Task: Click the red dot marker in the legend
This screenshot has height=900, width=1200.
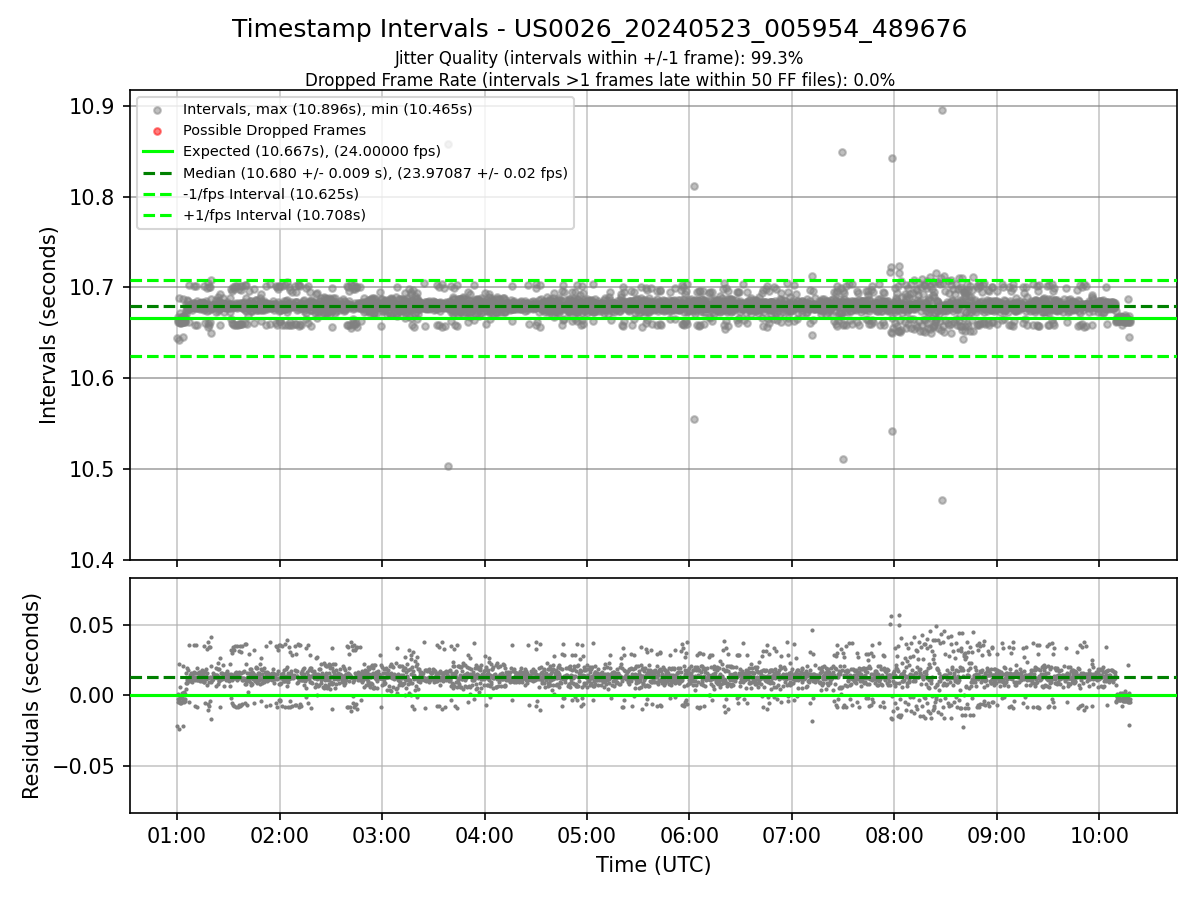Action: [x=158, y=130]
